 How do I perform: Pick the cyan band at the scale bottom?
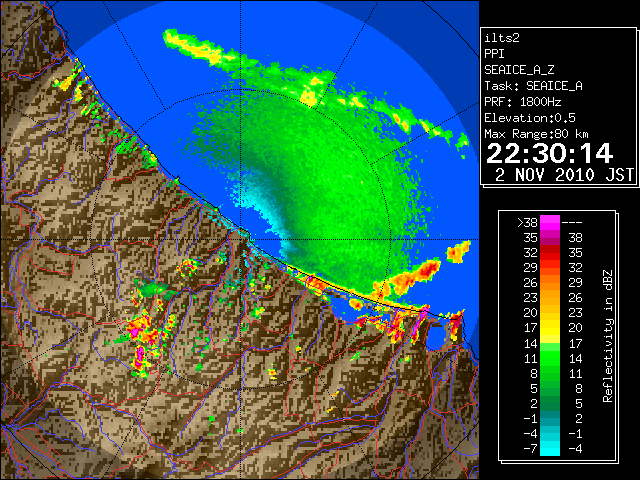pyautogui.click(x=550, y=448)
